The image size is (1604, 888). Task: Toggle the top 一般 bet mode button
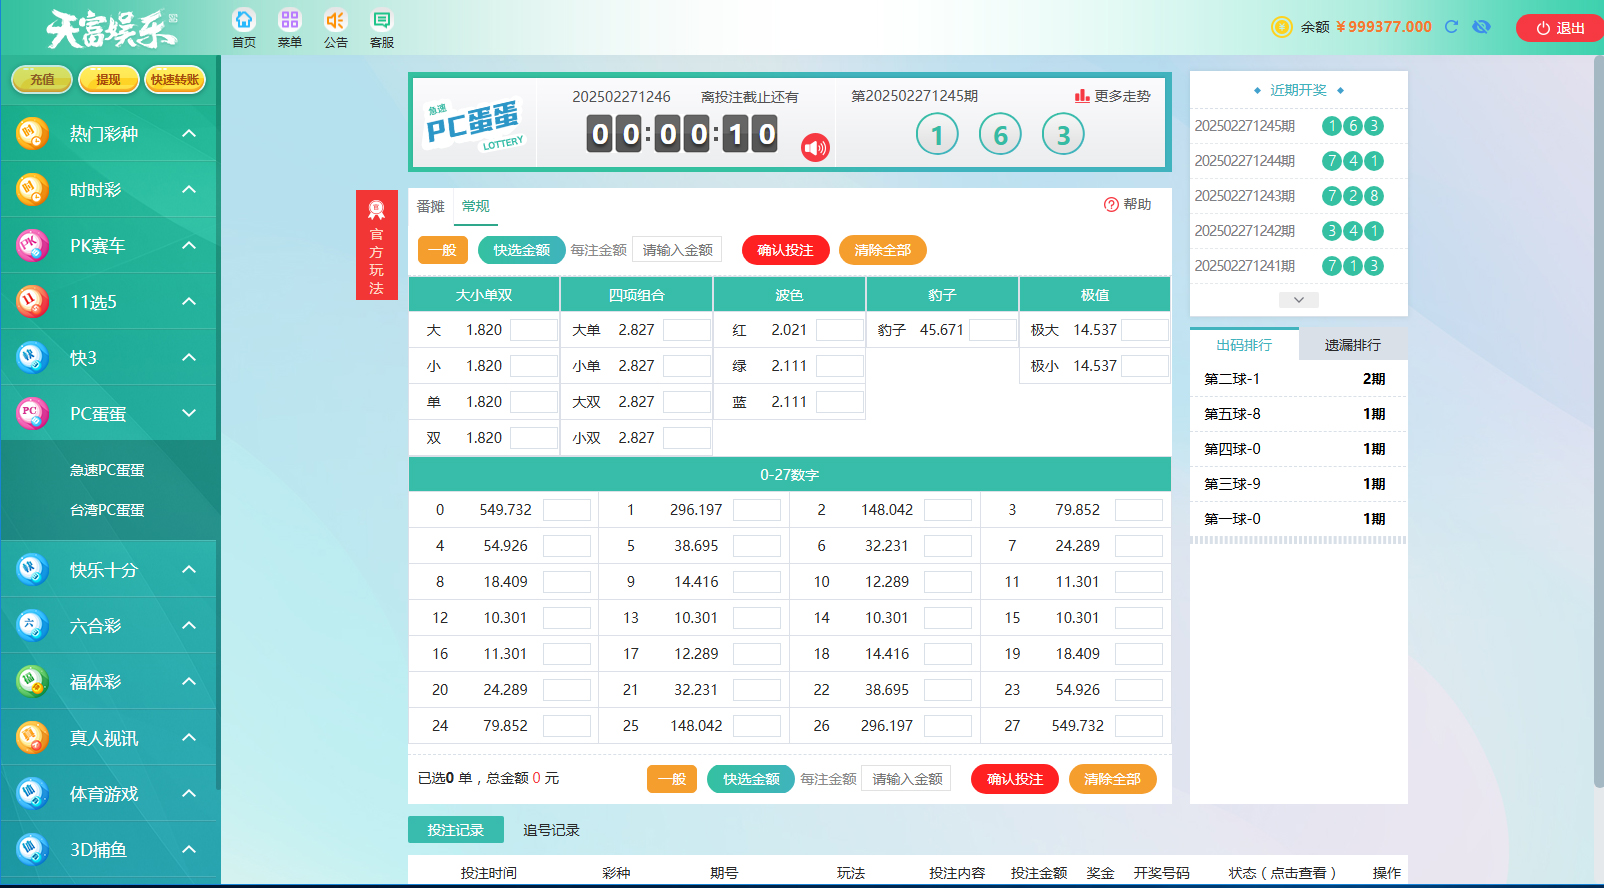[x=442, y=250]
